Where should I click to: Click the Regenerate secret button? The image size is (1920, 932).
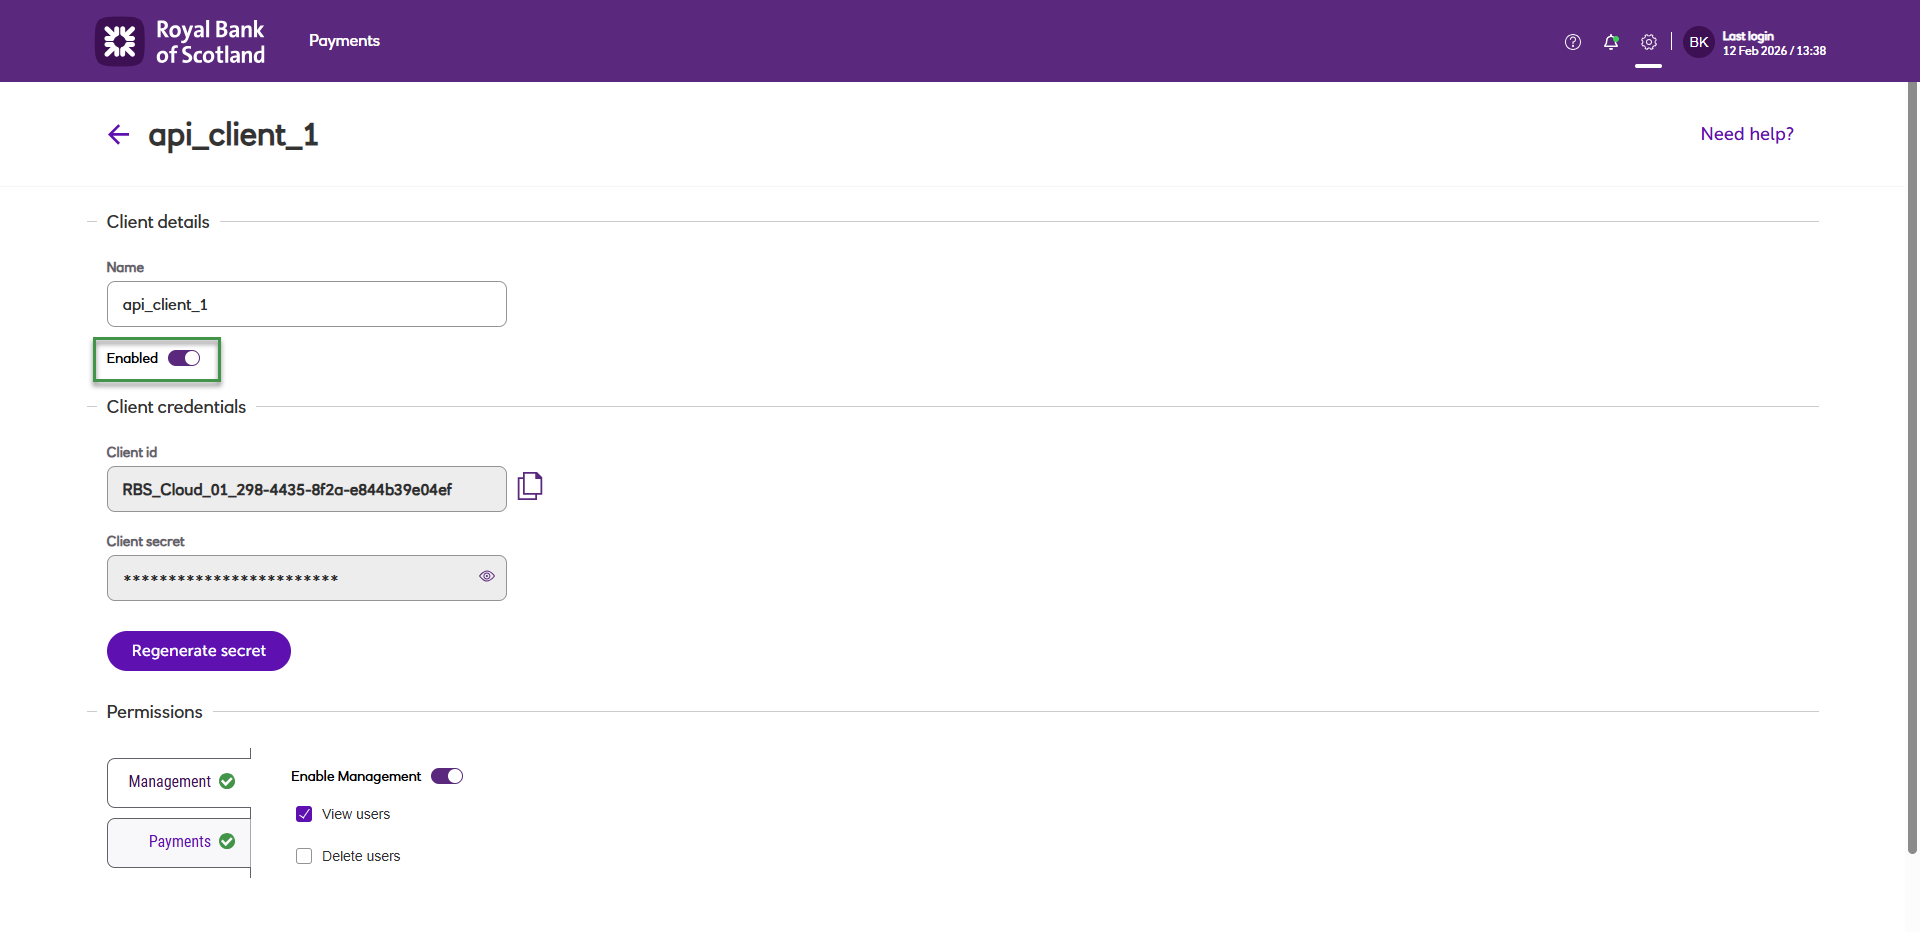[199, 651]
